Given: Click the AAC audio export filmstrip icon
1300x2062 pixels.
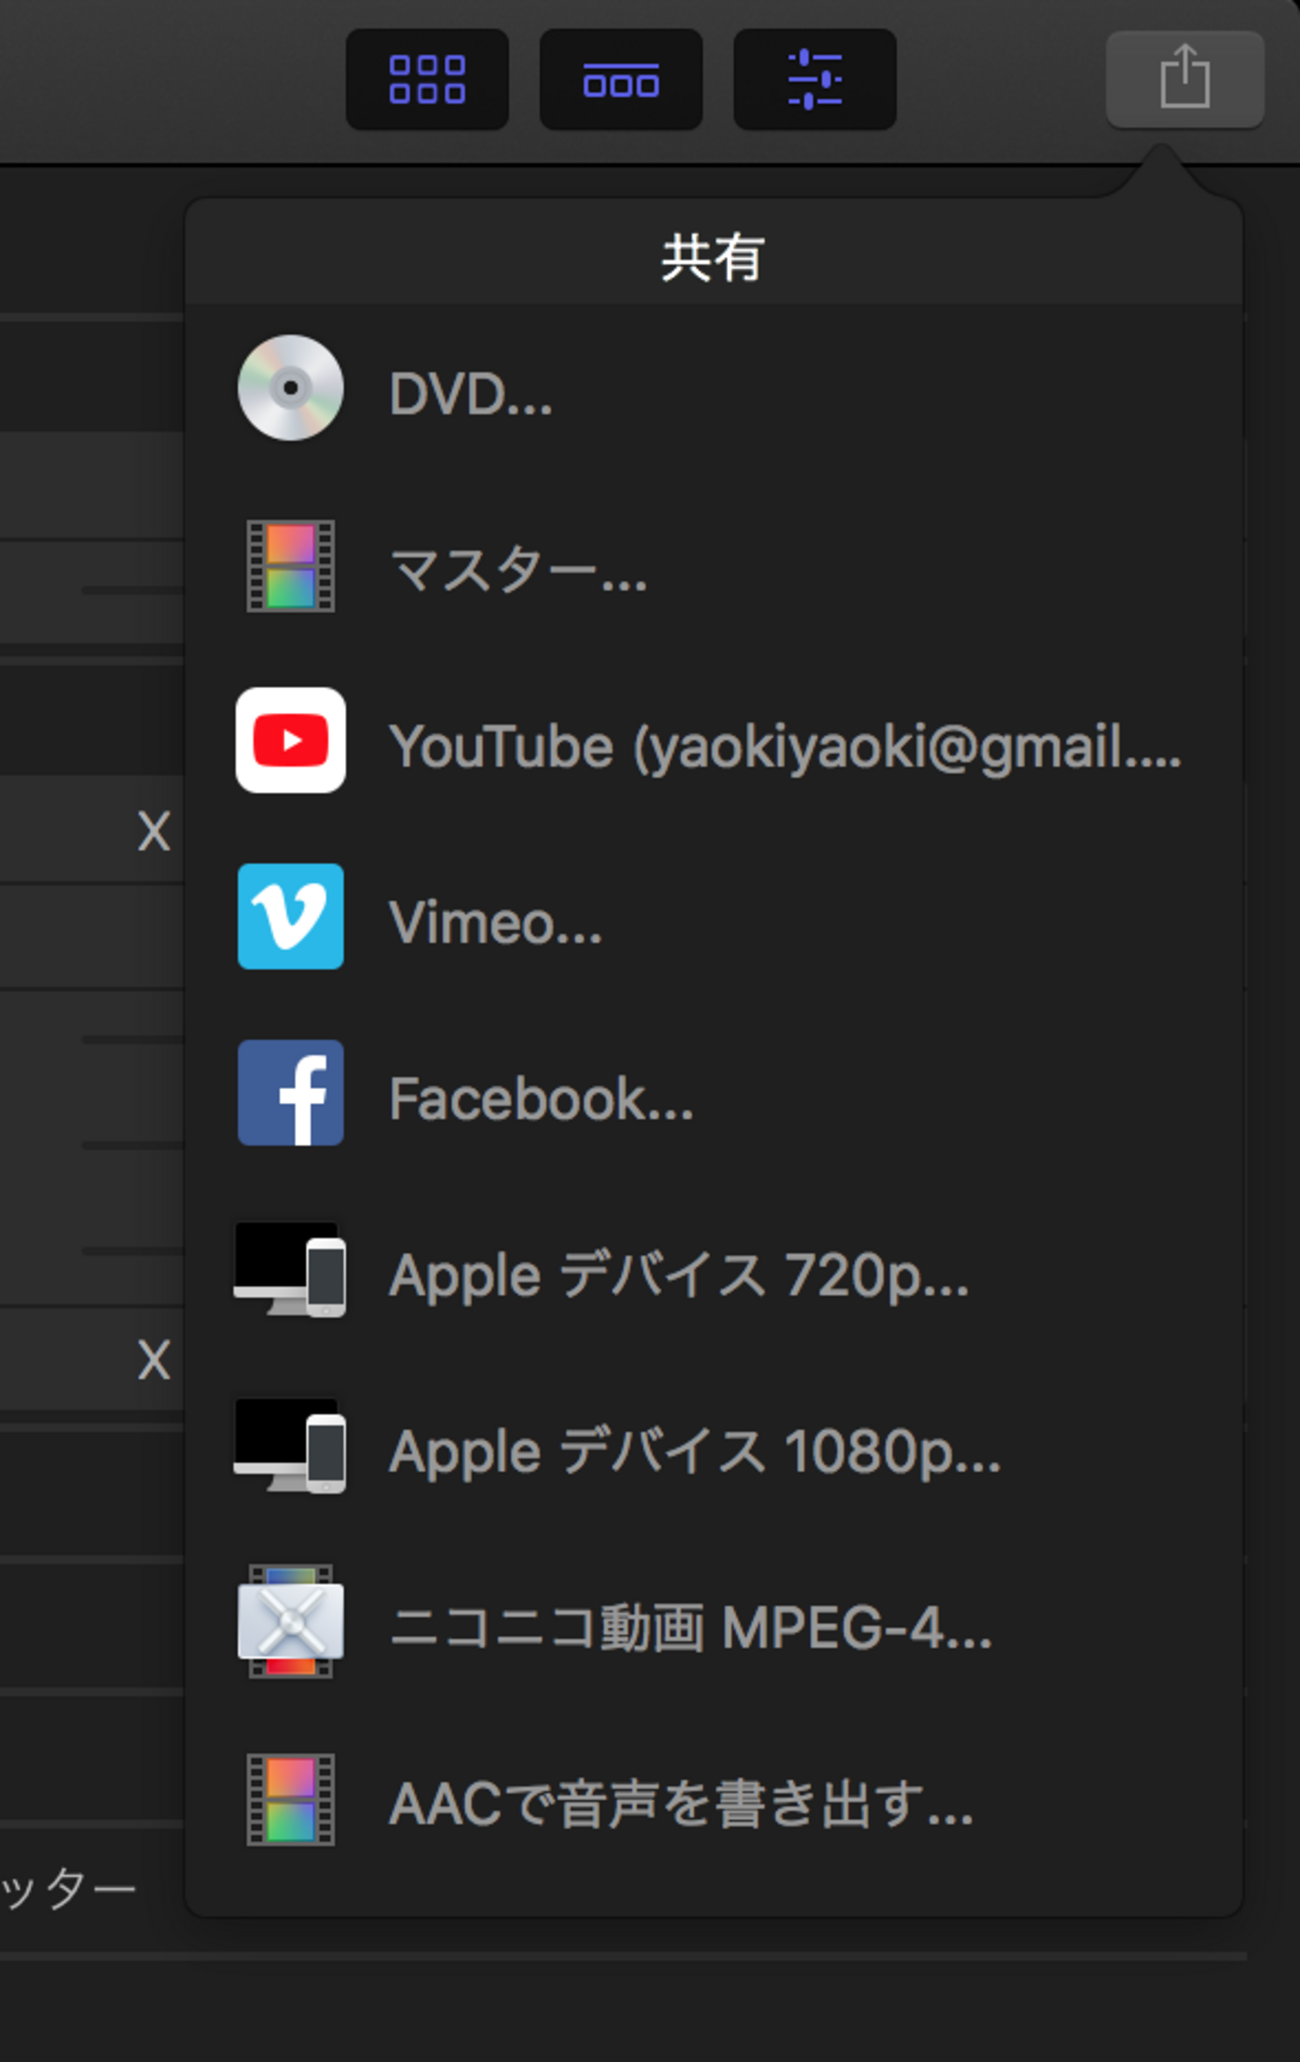Looking at the screenshot, I should tap(290, 1798).
